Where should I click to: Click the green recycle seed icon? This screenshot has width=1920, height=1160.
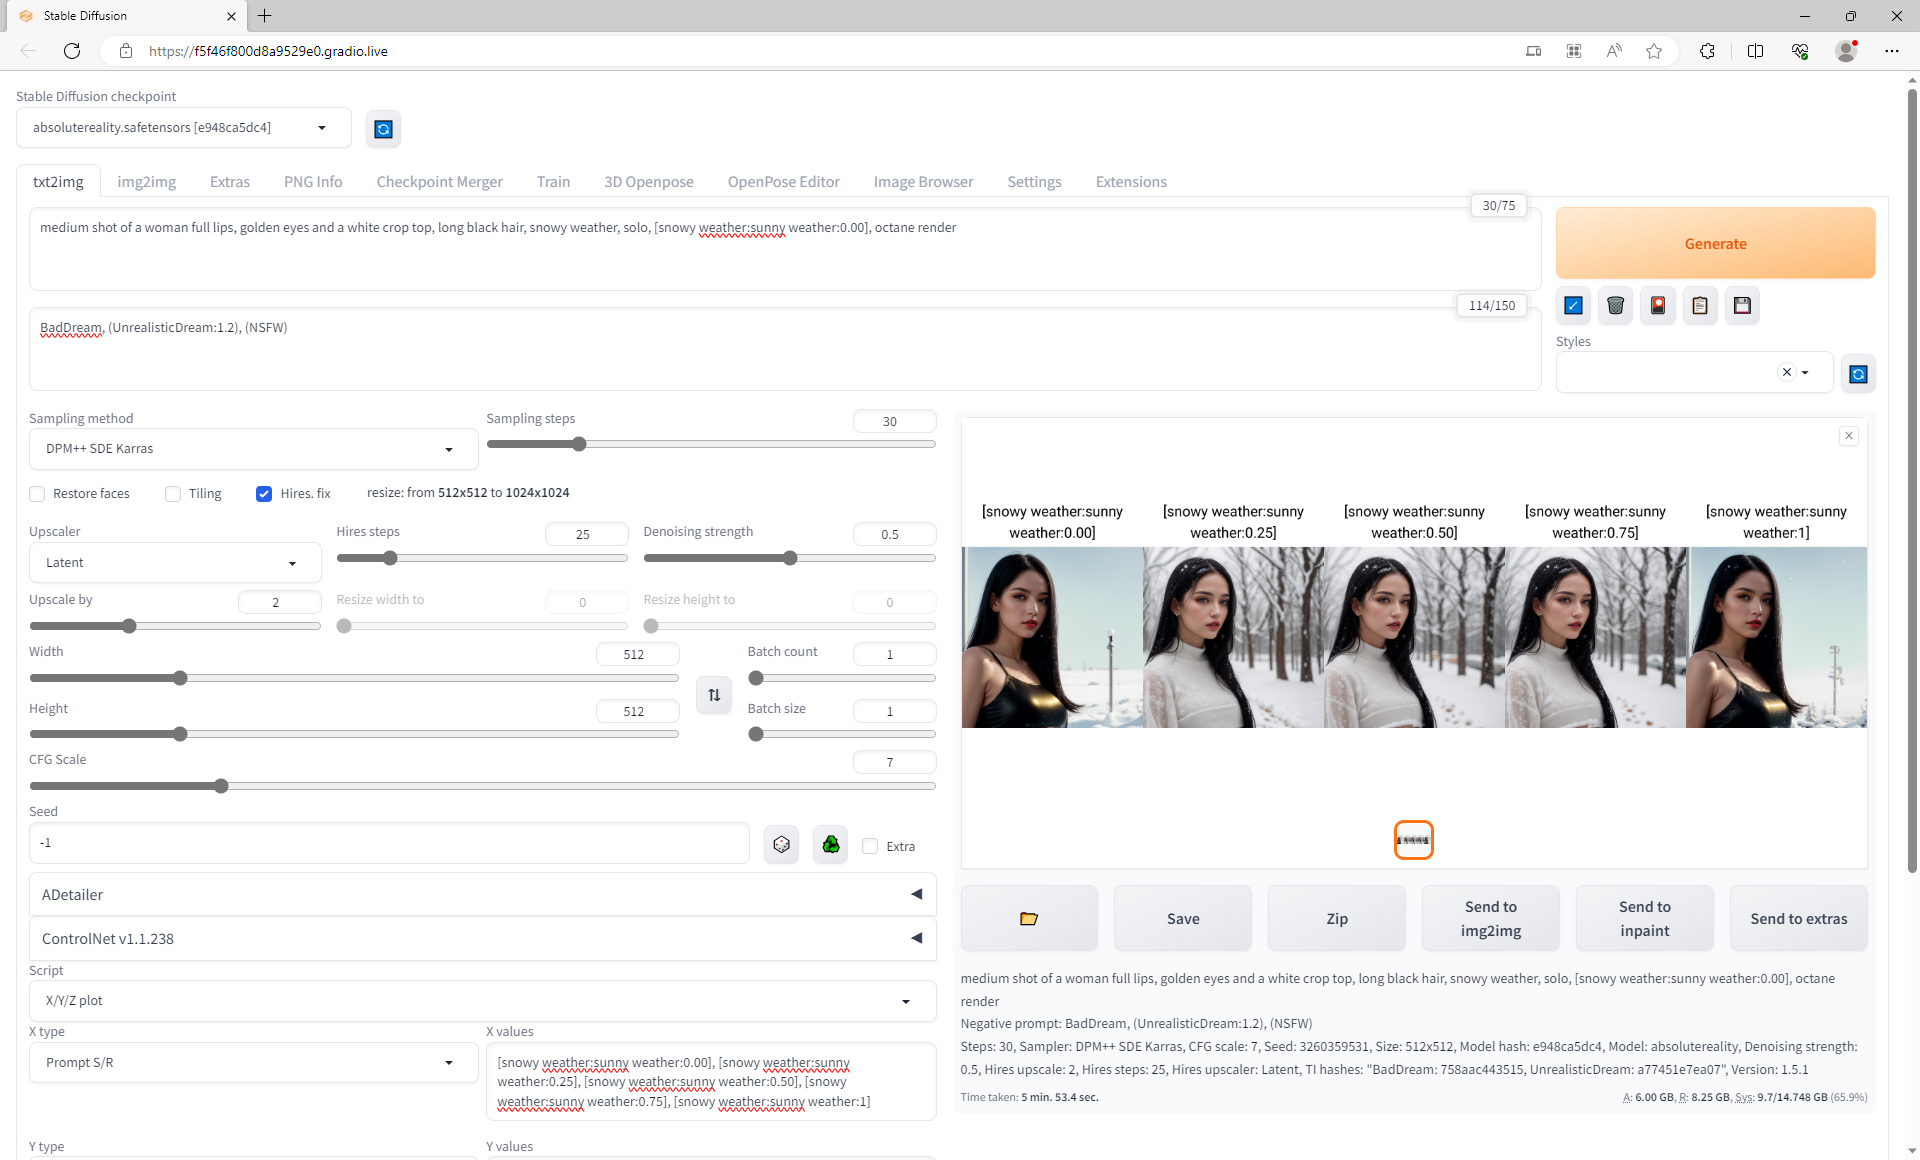coord(830,845)
